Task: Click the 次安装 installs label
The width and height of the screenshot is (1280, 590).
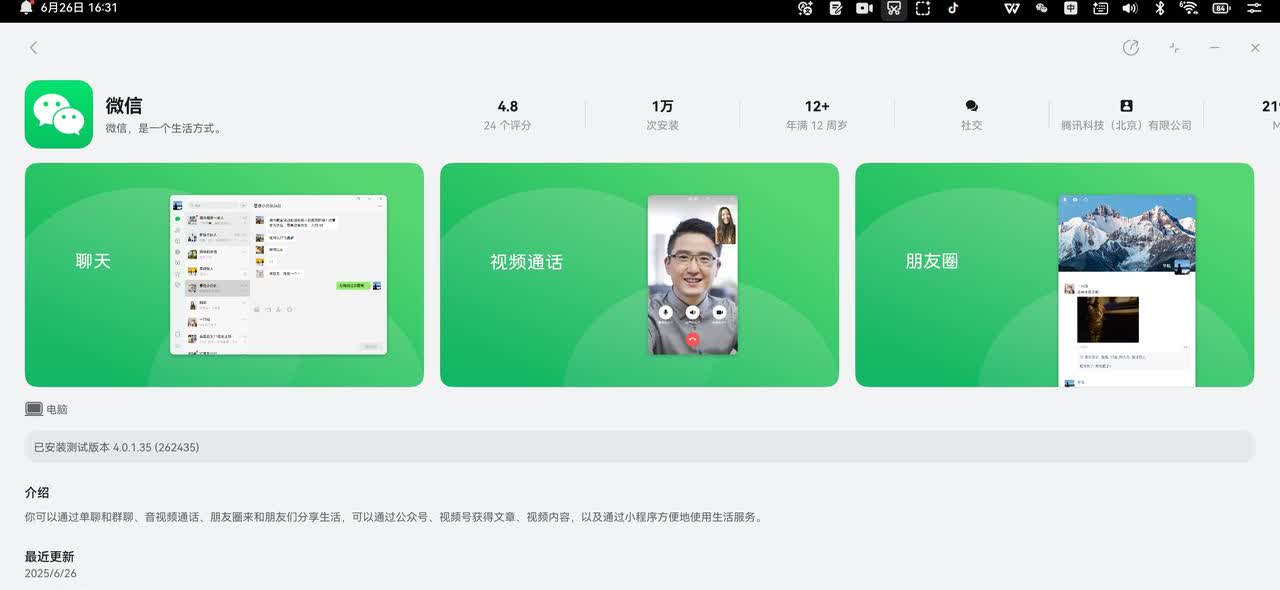Action: [662, 126]
